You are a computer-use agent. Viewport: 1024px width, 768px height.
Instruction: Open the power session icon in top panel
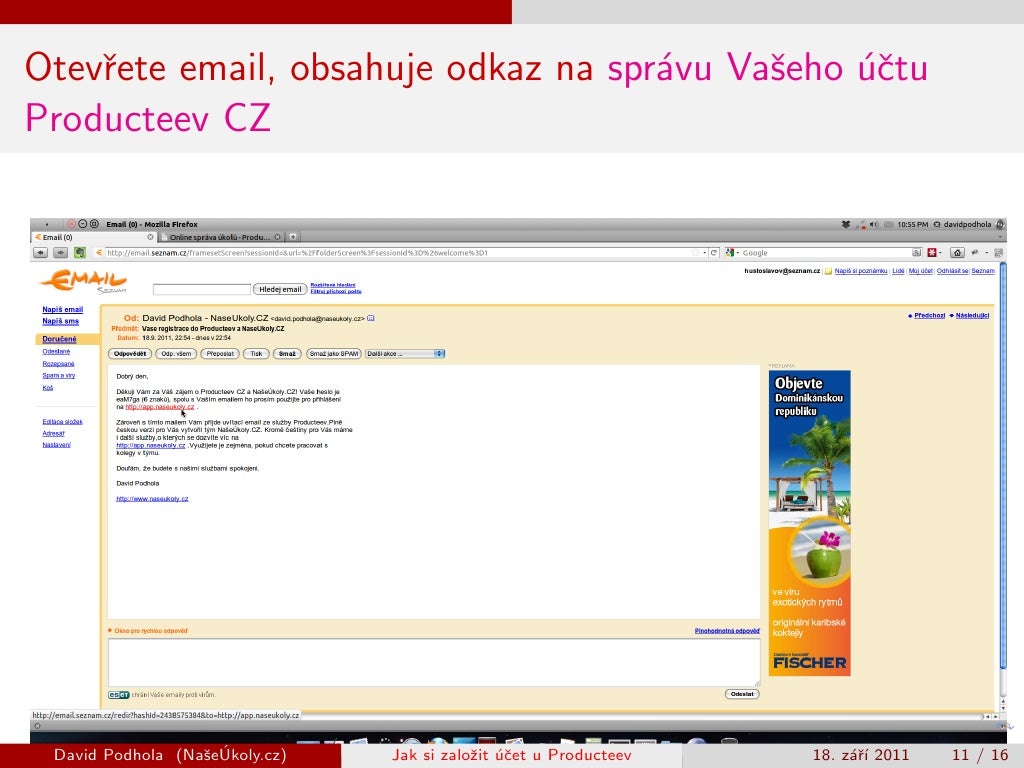point(1000,225)
